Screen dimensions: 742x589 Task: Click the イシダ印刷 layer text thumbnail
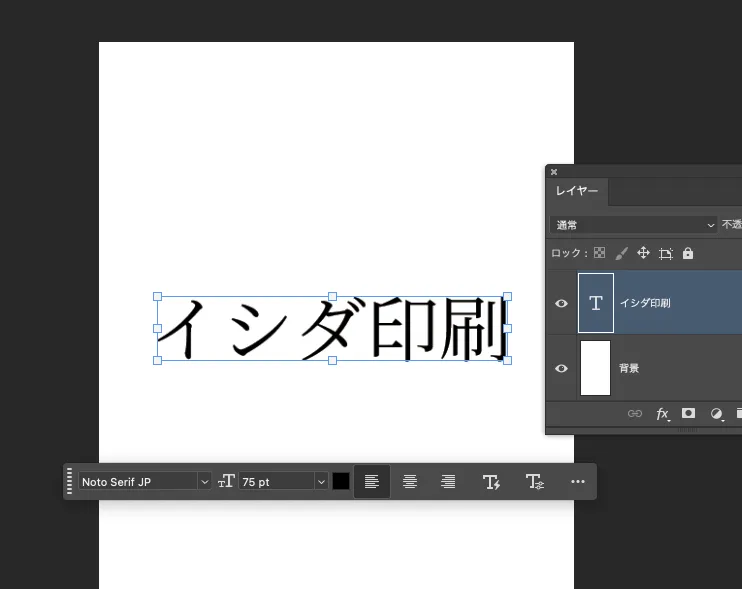596,303
